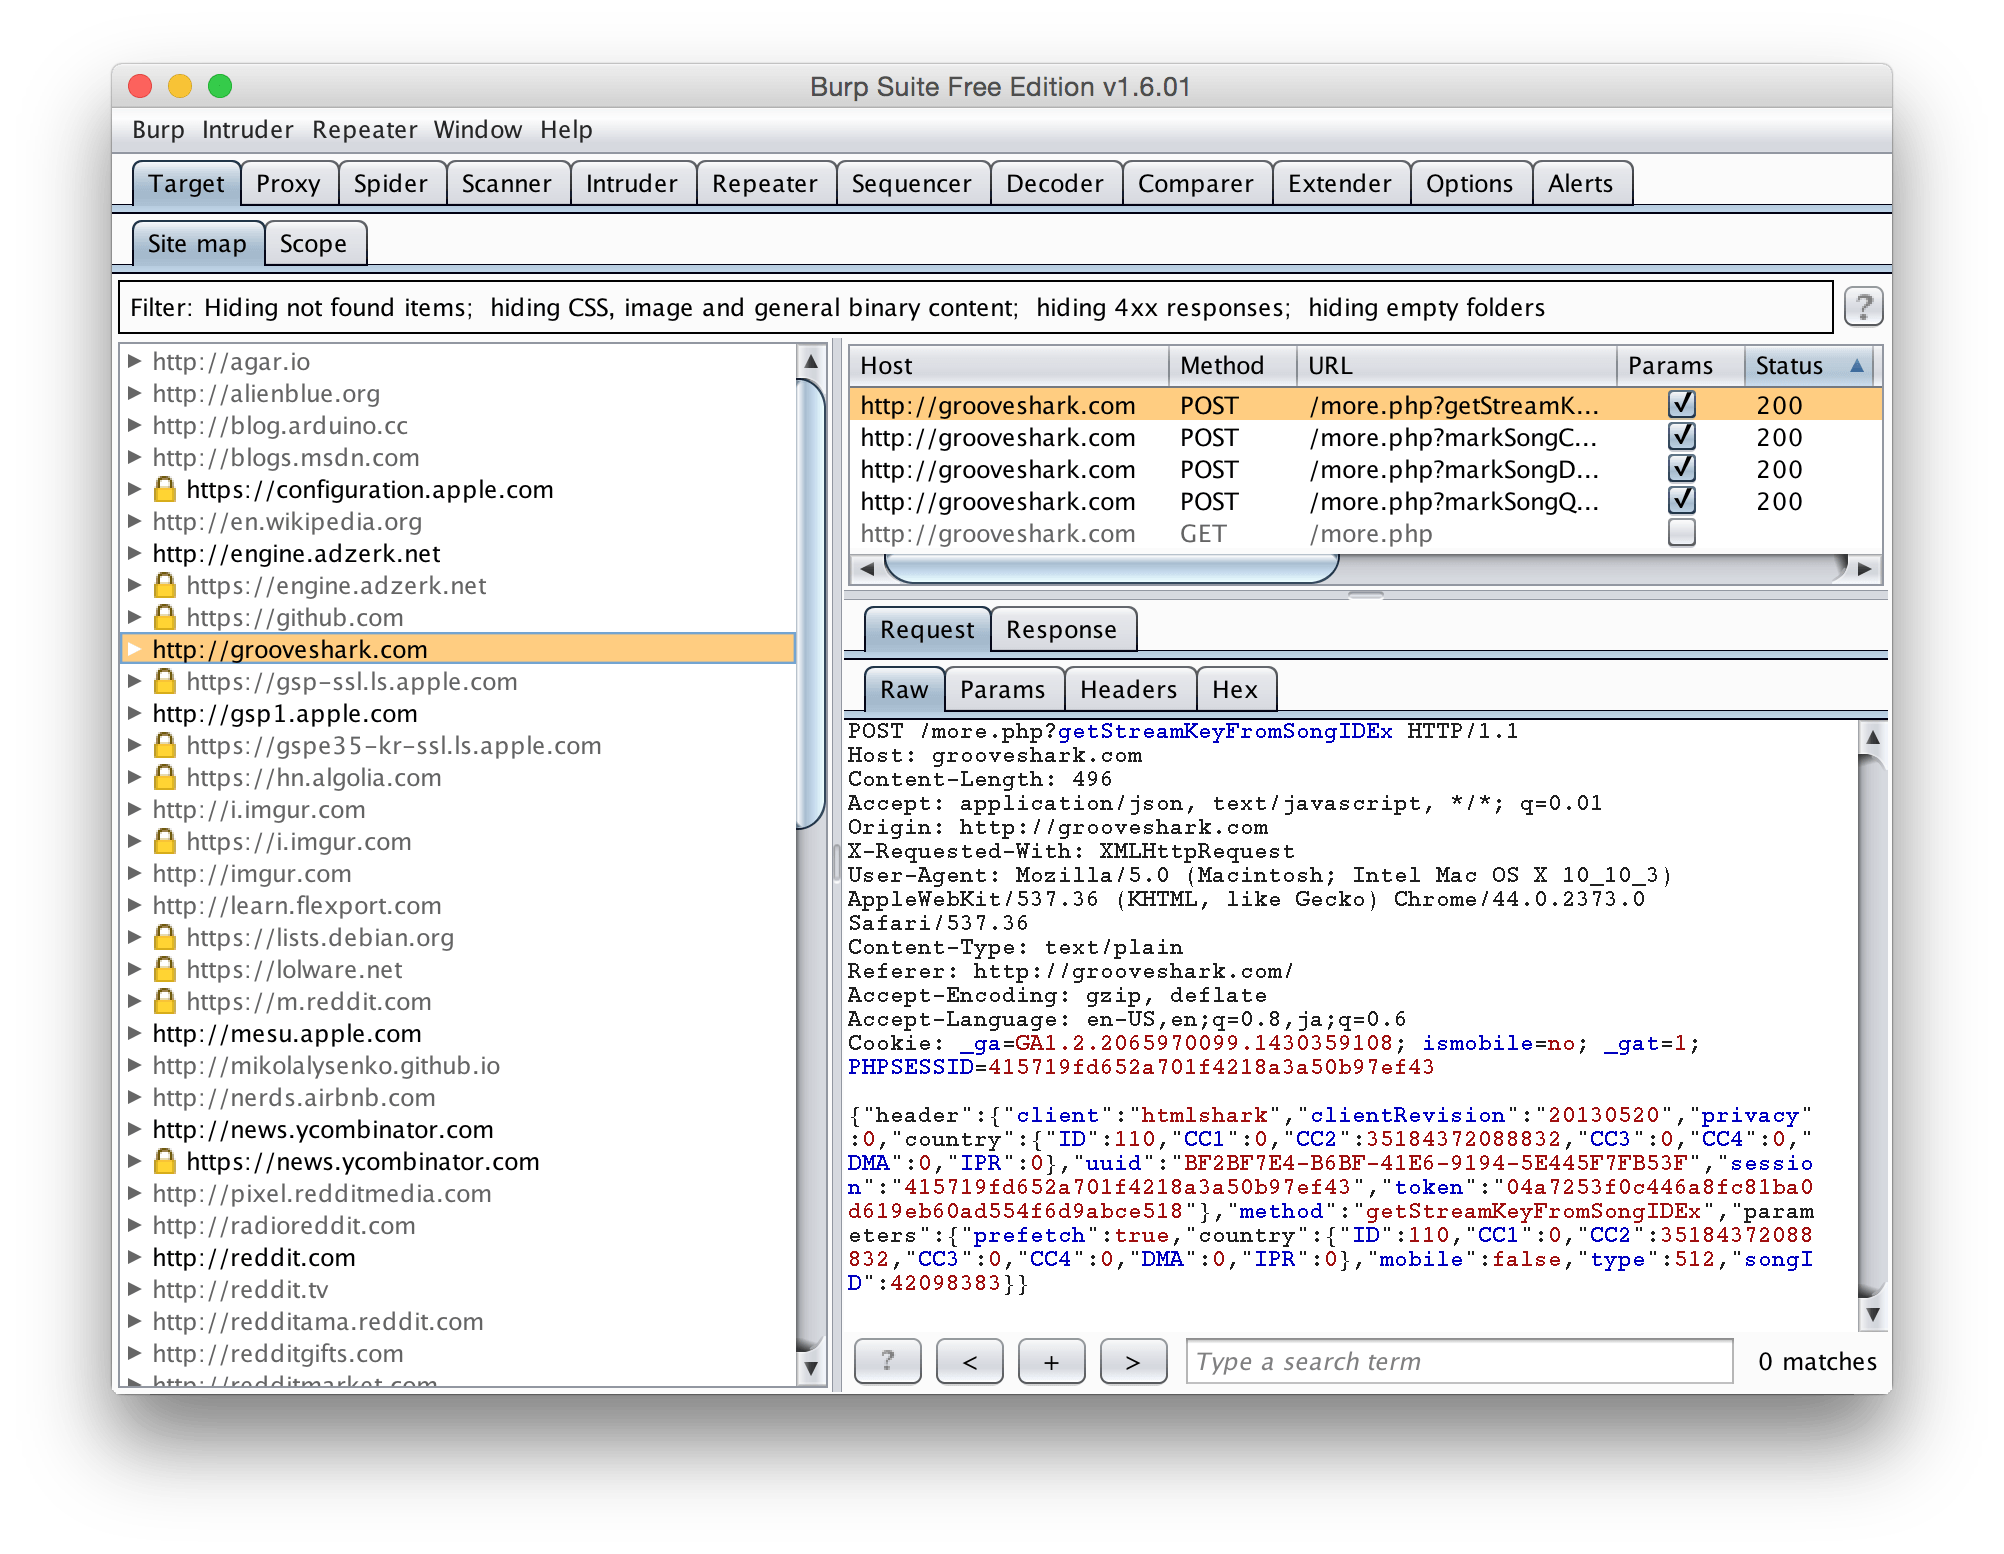Switch to the Scanner tab
The height and width of the screenshot is (1554, 2004).
pyautogui.click(x=506, y=183)
